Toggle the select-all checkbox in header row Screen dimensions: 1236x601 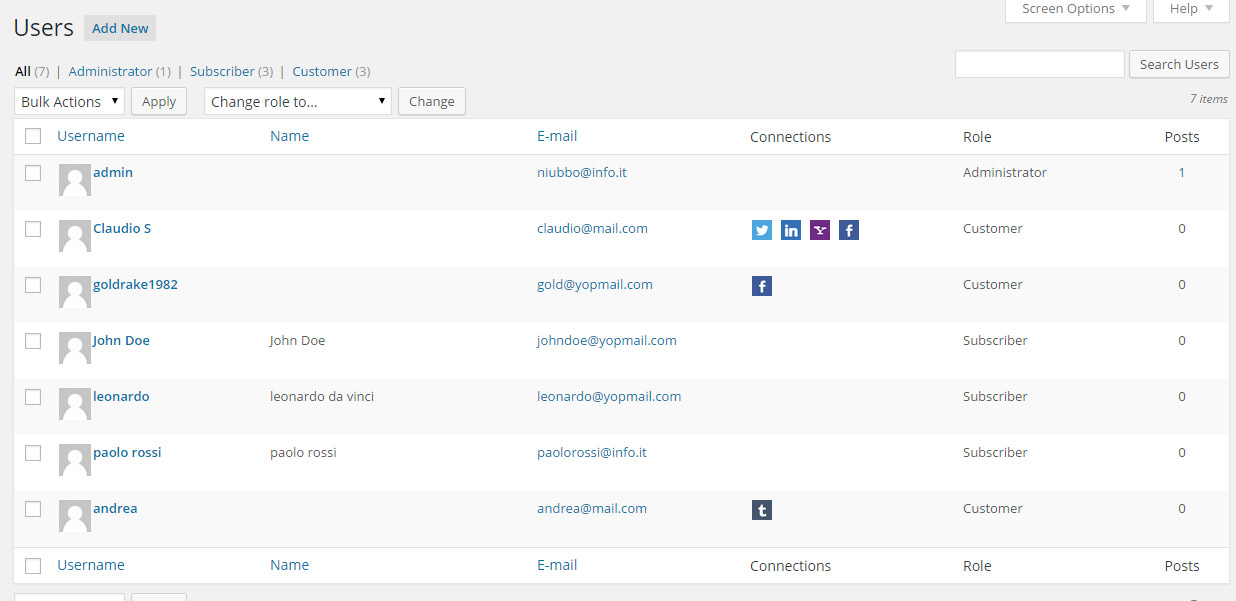coord(33,137)
